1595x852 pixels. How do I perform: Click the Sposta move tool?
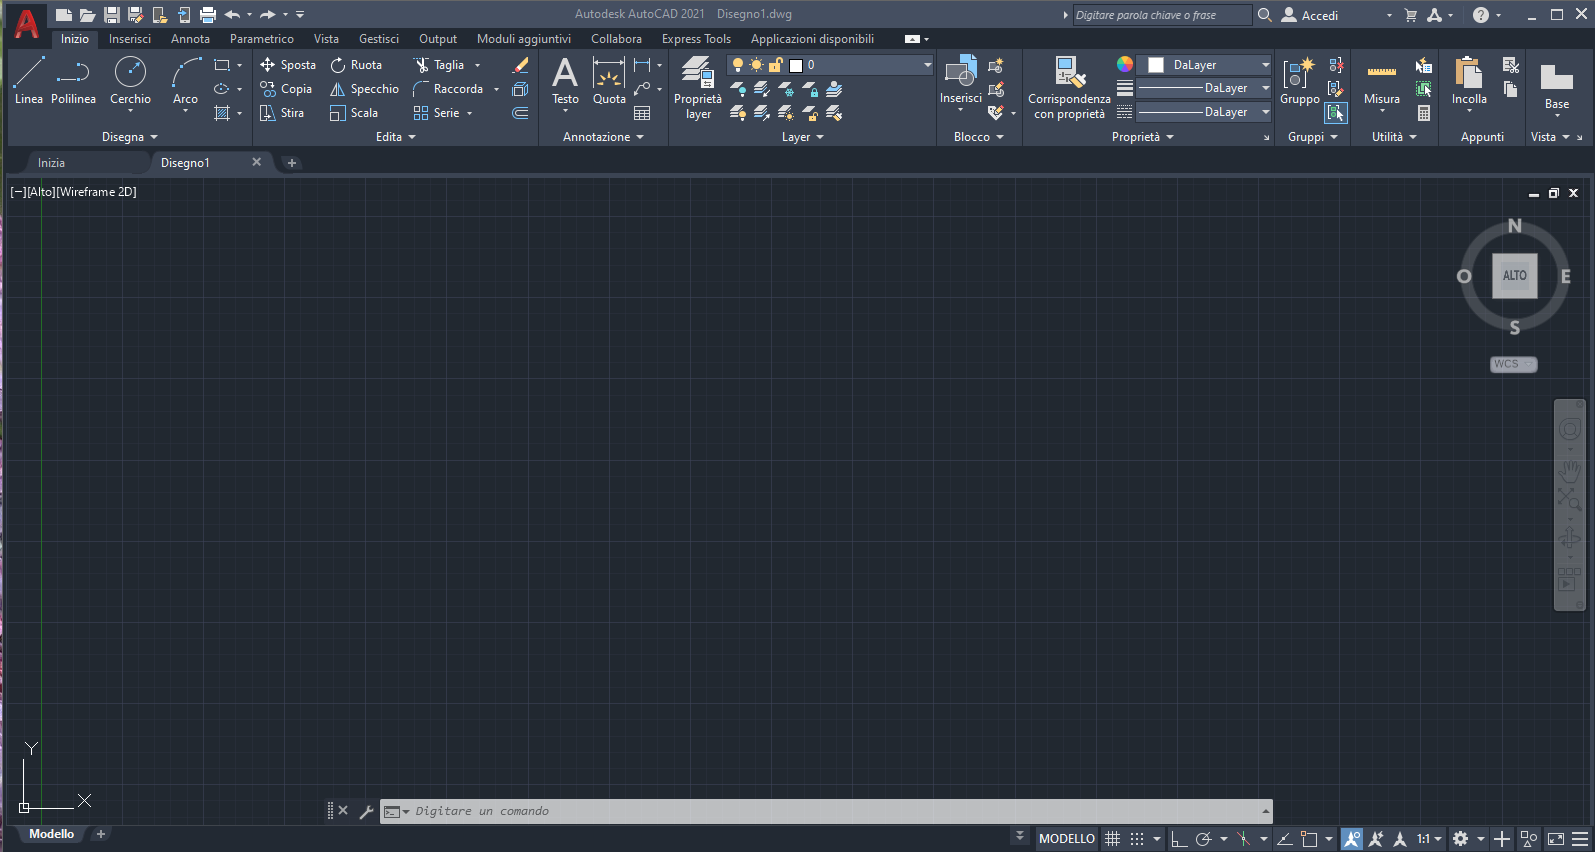[288, 65]
